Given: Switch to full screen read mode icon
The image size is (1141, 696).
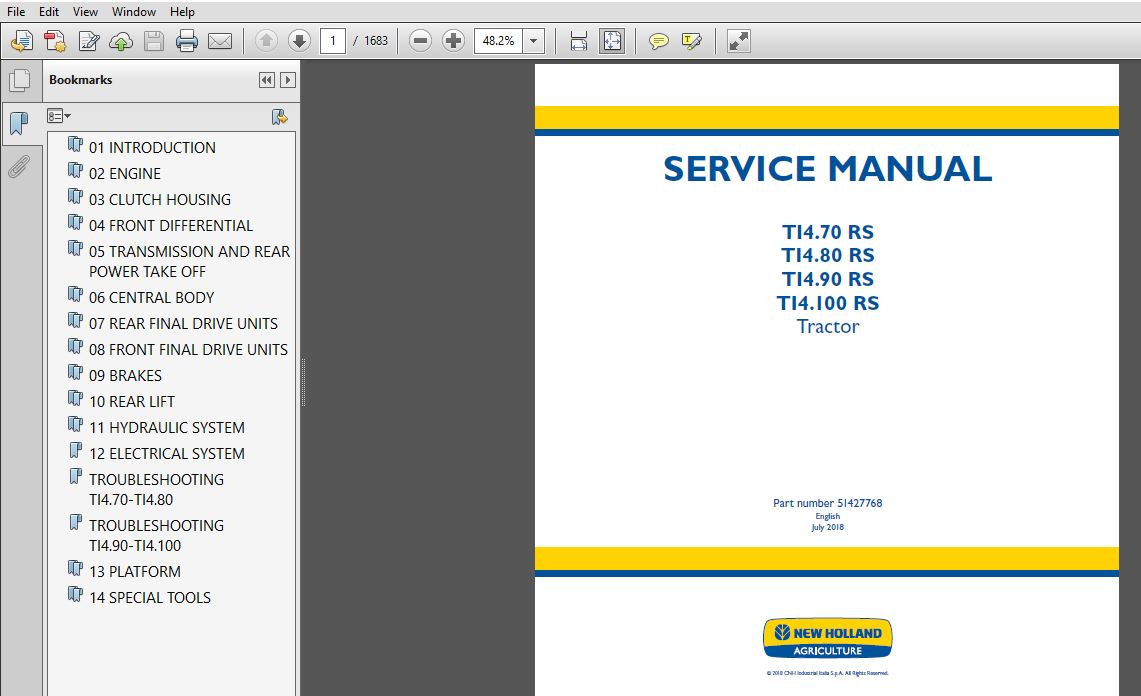Looking at the screenshot, I should tap(739, 41).
